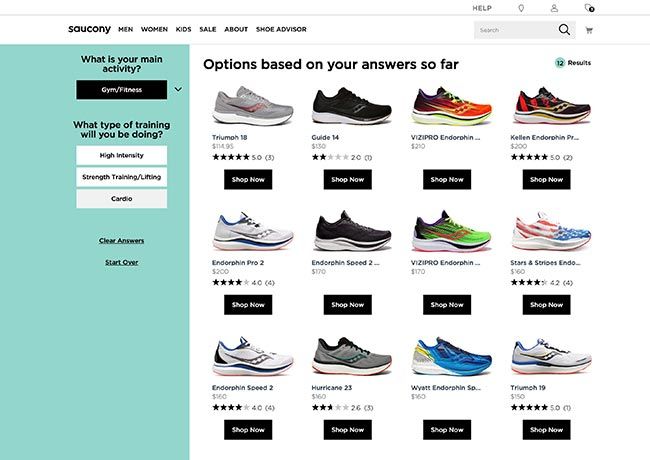The image size is (650, 460).
Task: Open the Endorphin Pro 2 shoe image
Action: point(252,231)
